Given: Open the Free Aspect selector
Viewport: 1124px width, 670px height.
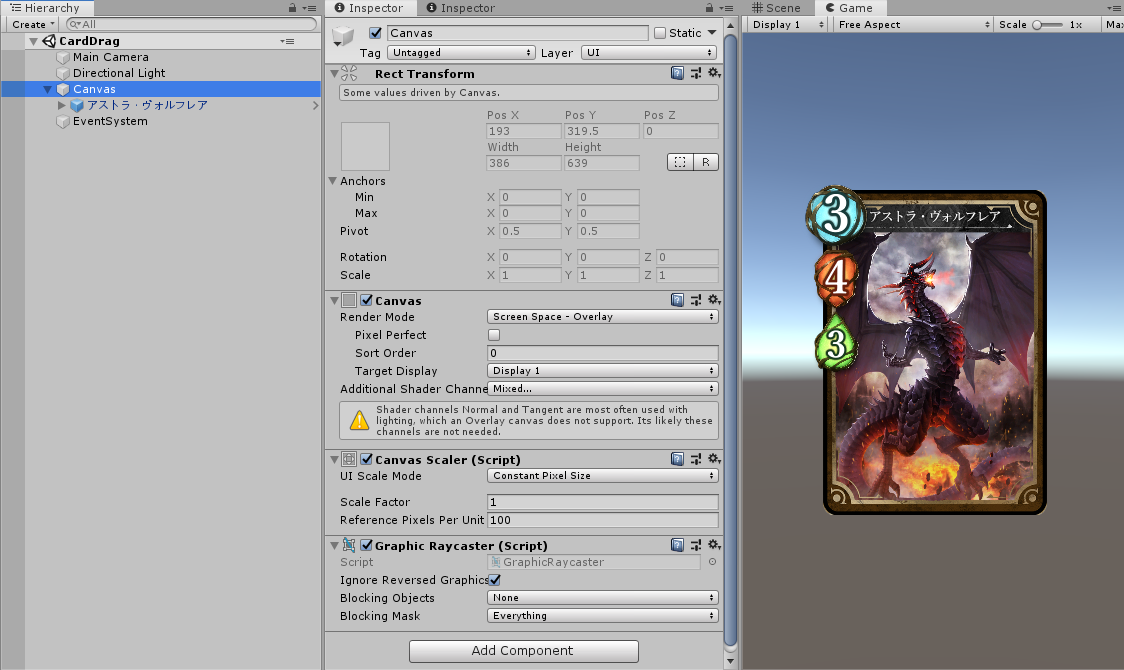Looking at the screenshot, I should pos(914,24).
